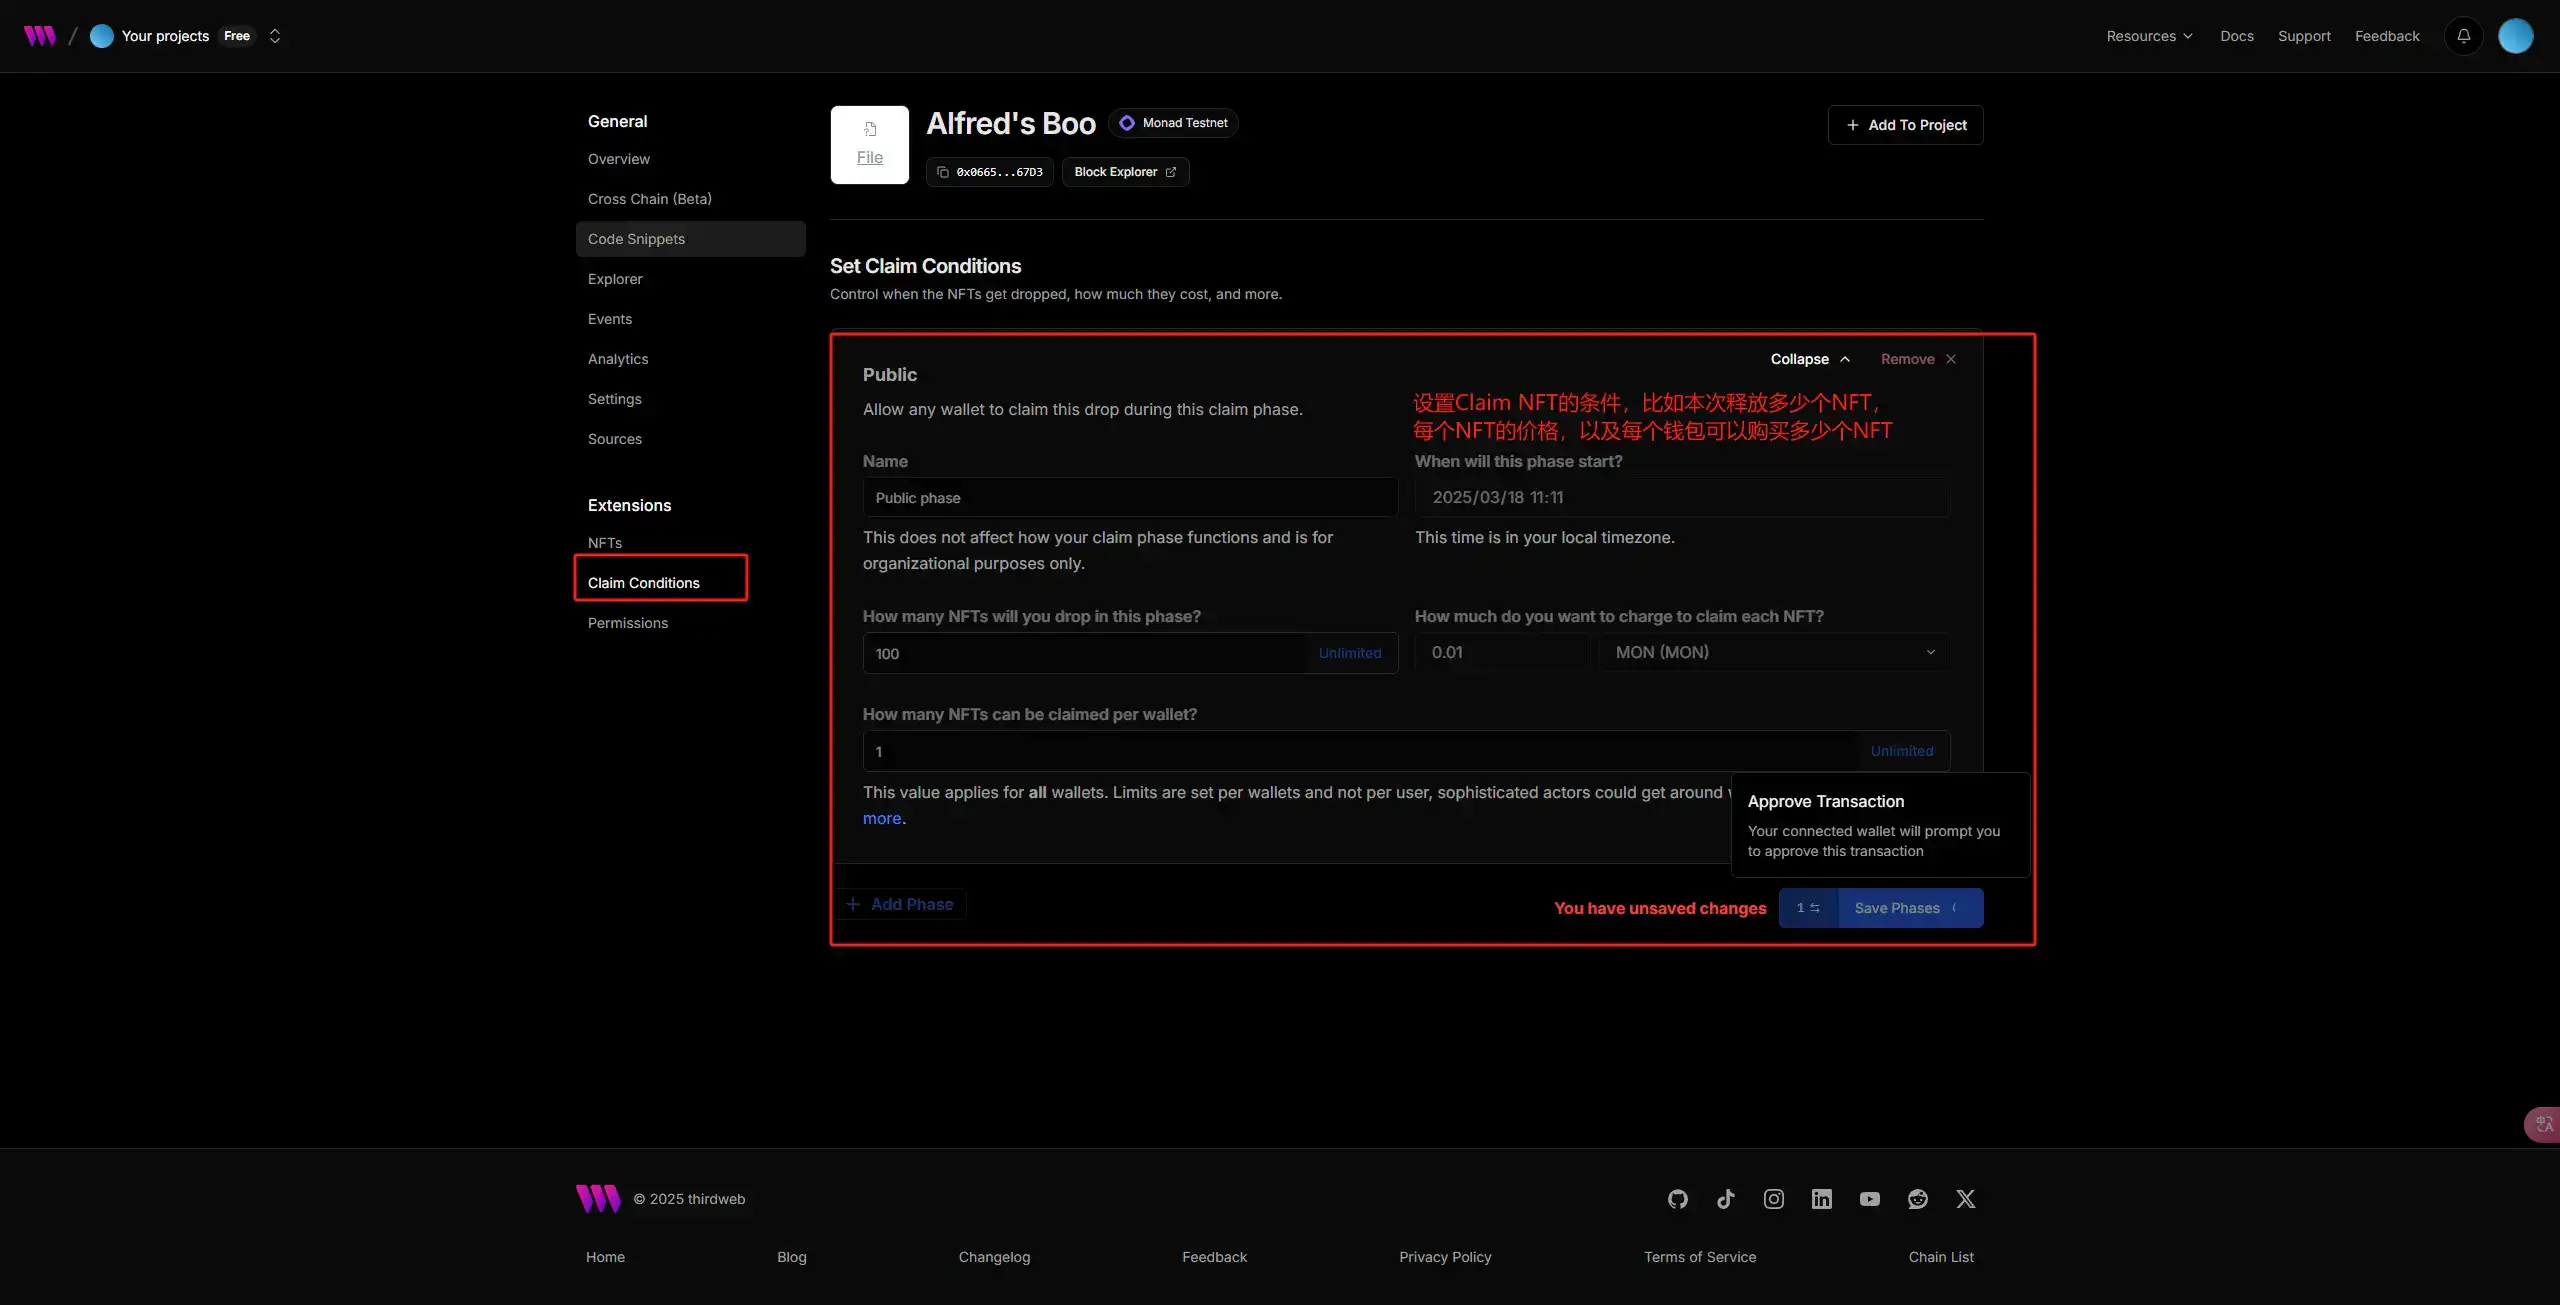Go to Permissions in sidebar
Image resolution: width=2560 pixels, height=1305 pixels.
[x=627, y=623]
